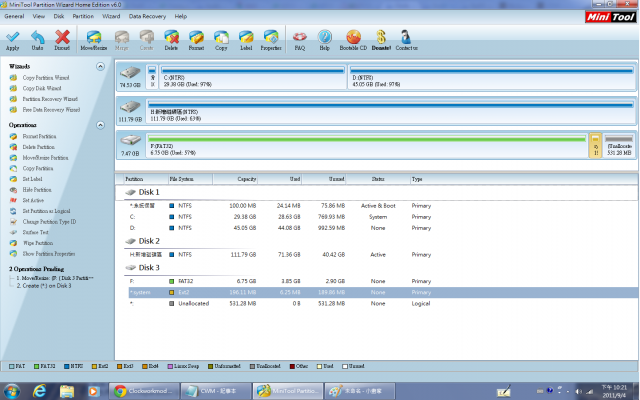
Task: Launch Free Data Recovery Wizard
Action: 51,109
